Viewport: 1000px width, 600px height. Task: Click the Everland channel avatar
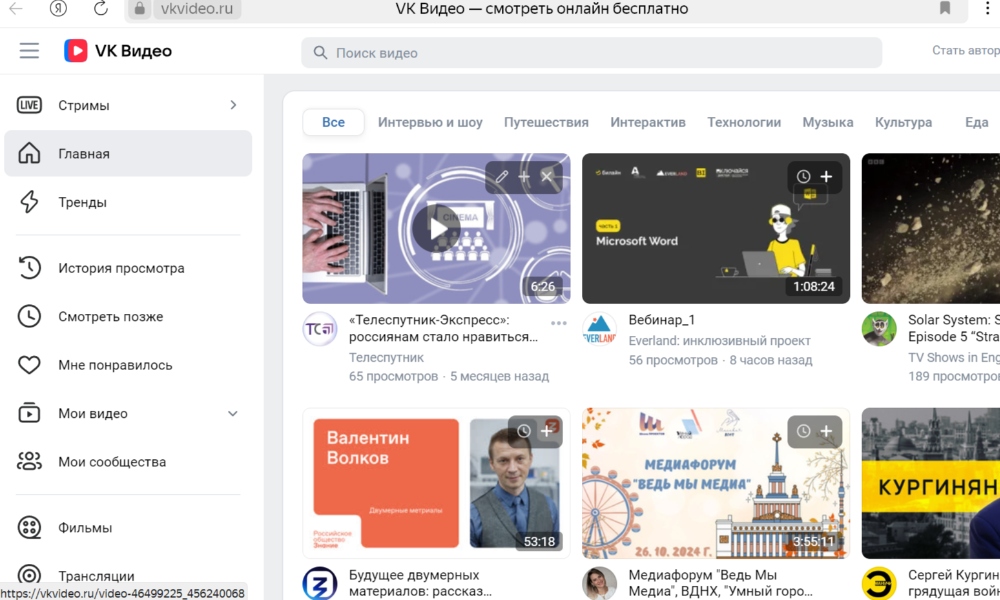point(599,329)
